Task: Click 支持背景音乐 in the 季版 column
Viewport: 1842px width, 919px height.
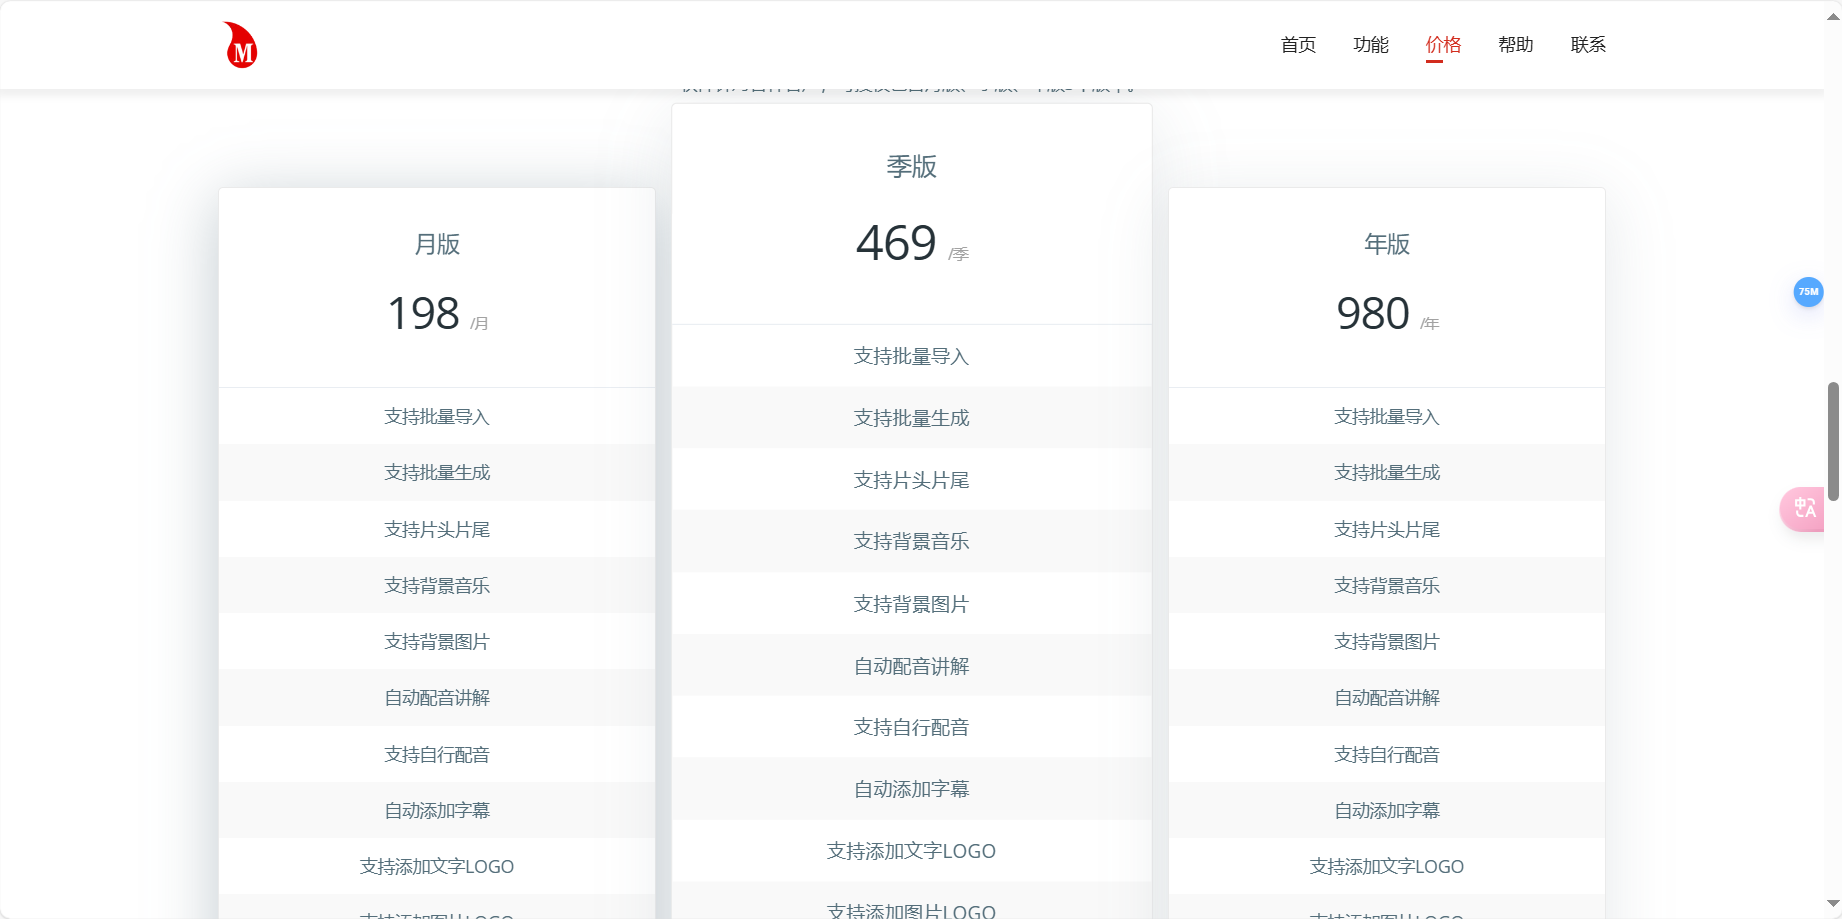Action: 911,541
